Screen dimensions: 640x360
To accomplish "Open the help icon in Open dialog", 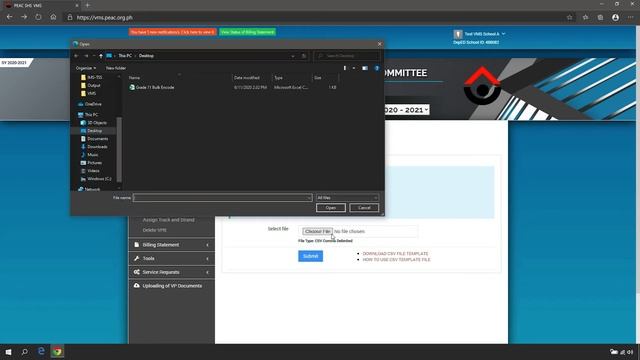I will pyautogui.click(x=377, y=68).
